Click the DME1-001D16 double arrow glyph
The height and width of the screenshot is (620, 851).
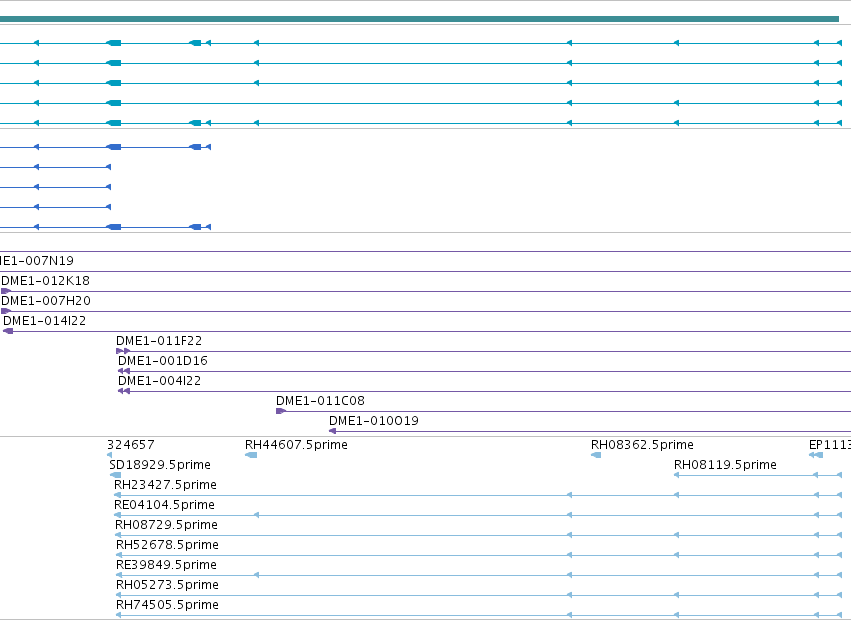point(124,371)
